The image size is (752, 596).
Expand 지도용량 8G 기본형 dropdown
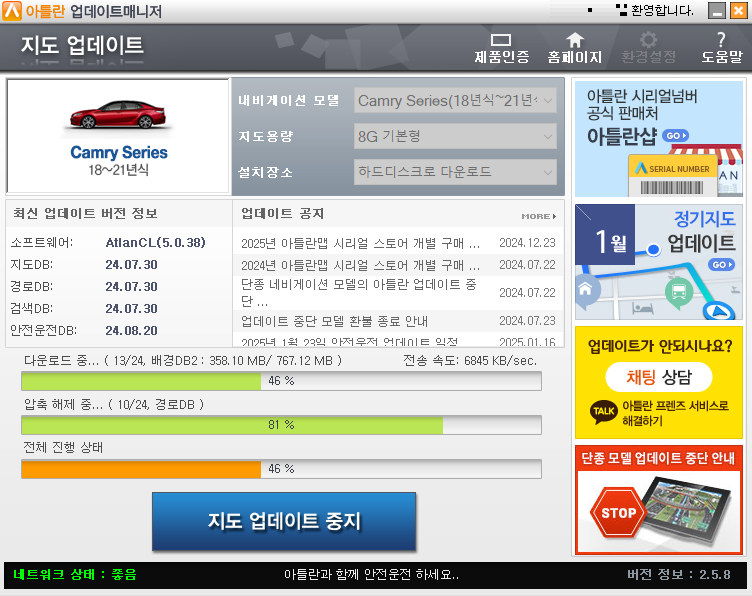[x=455, y=137]
